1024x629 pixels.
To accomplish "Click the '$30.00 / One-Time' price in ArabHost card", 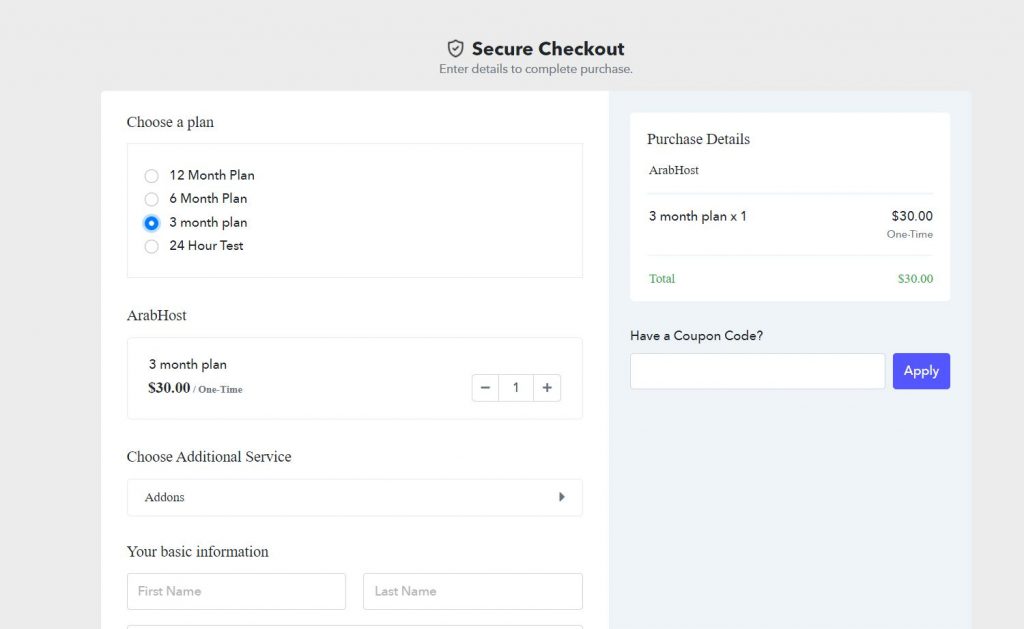I will pos(195,388).
